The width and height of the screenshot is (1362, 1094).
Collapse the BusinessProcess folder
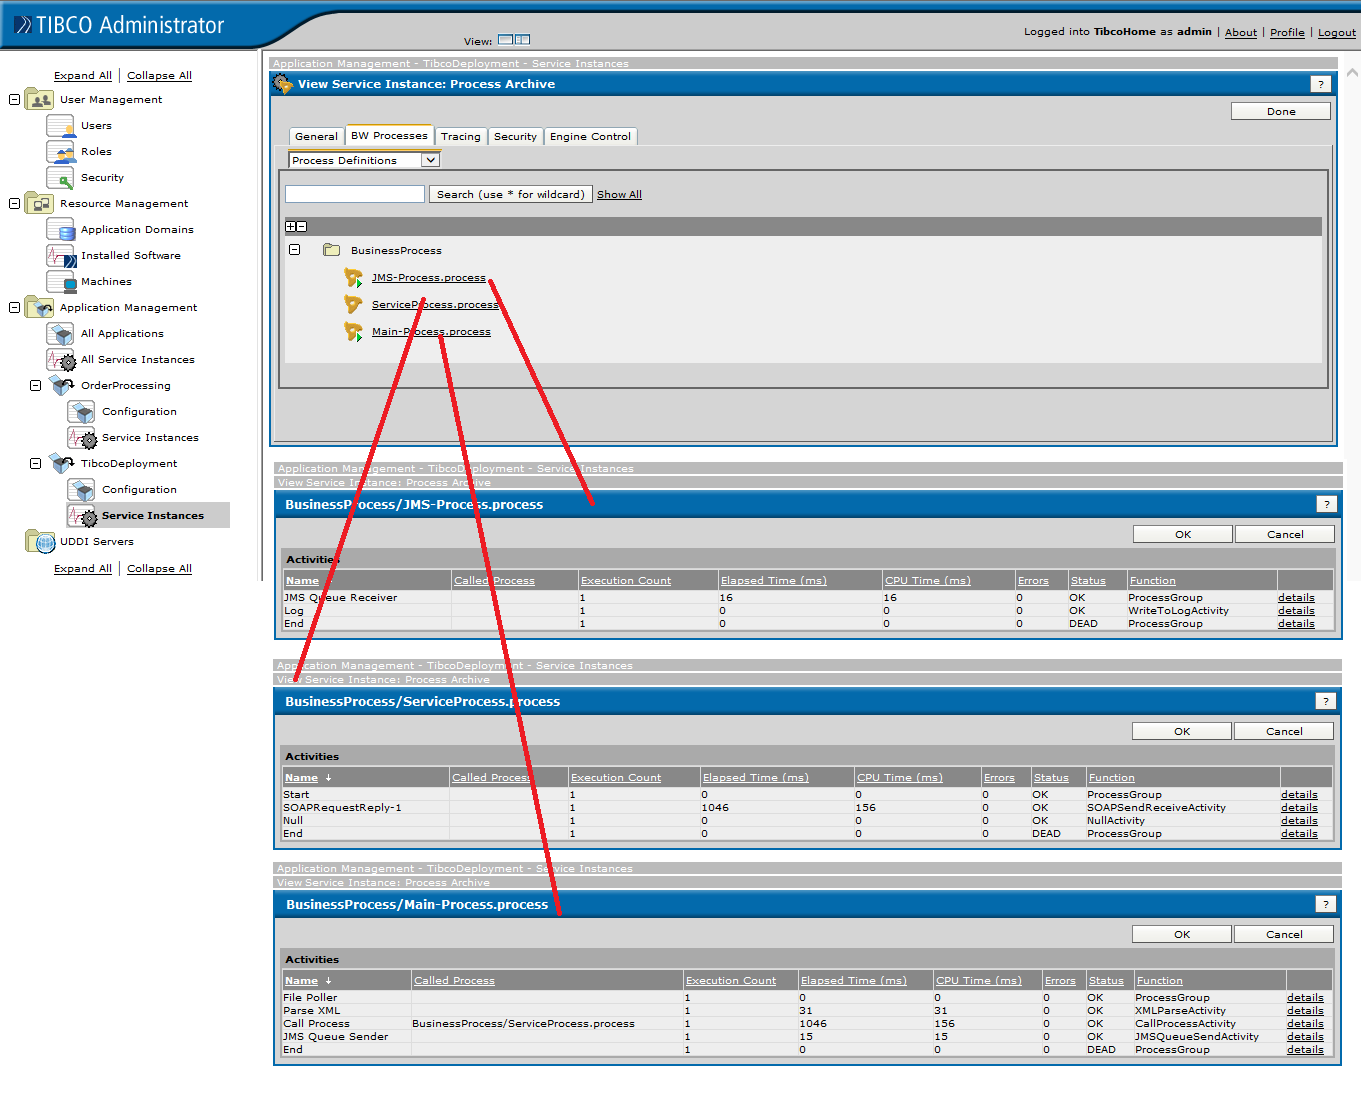coord(294,249)
